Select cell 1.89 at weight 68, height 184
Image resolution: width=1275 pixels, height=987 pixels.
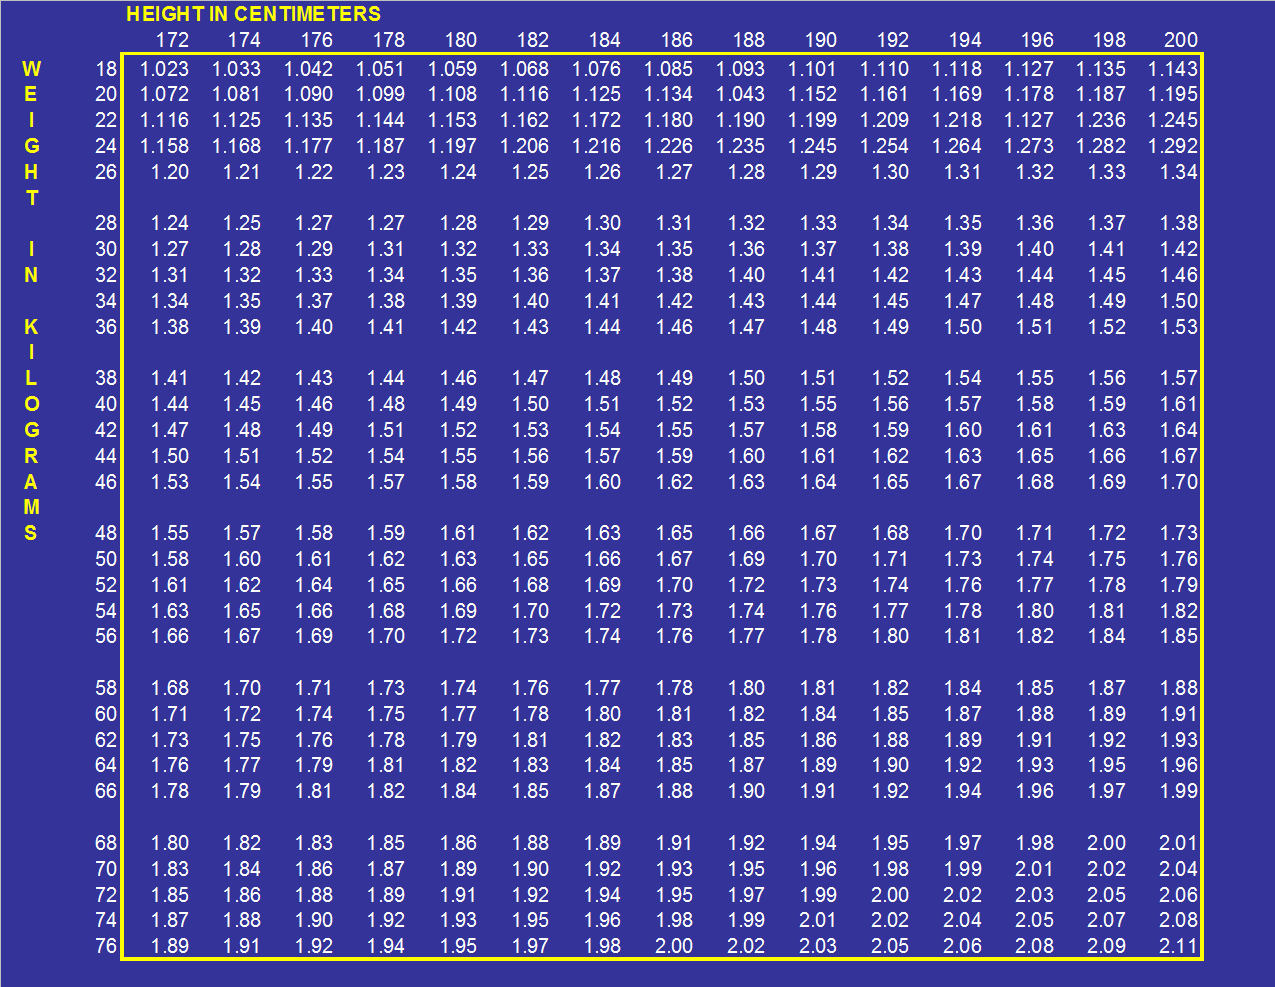[x=602, y=843]
